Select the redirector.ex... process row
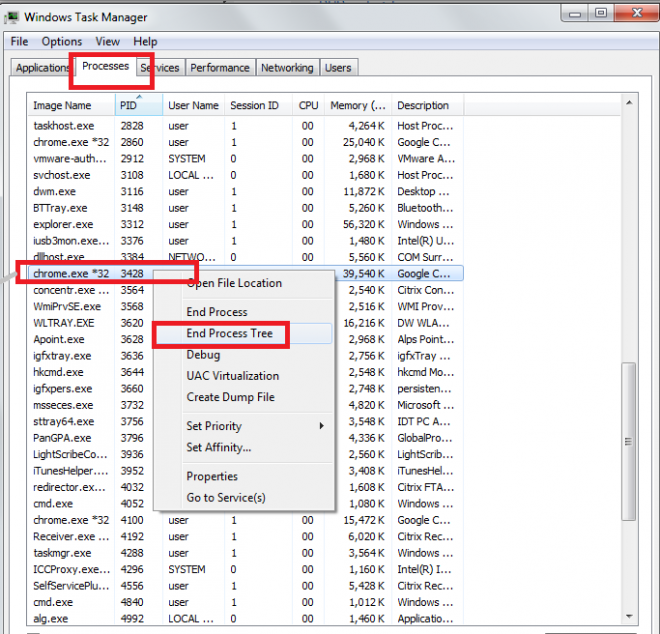Screen dimensions: 660x634 pos(246,487)
